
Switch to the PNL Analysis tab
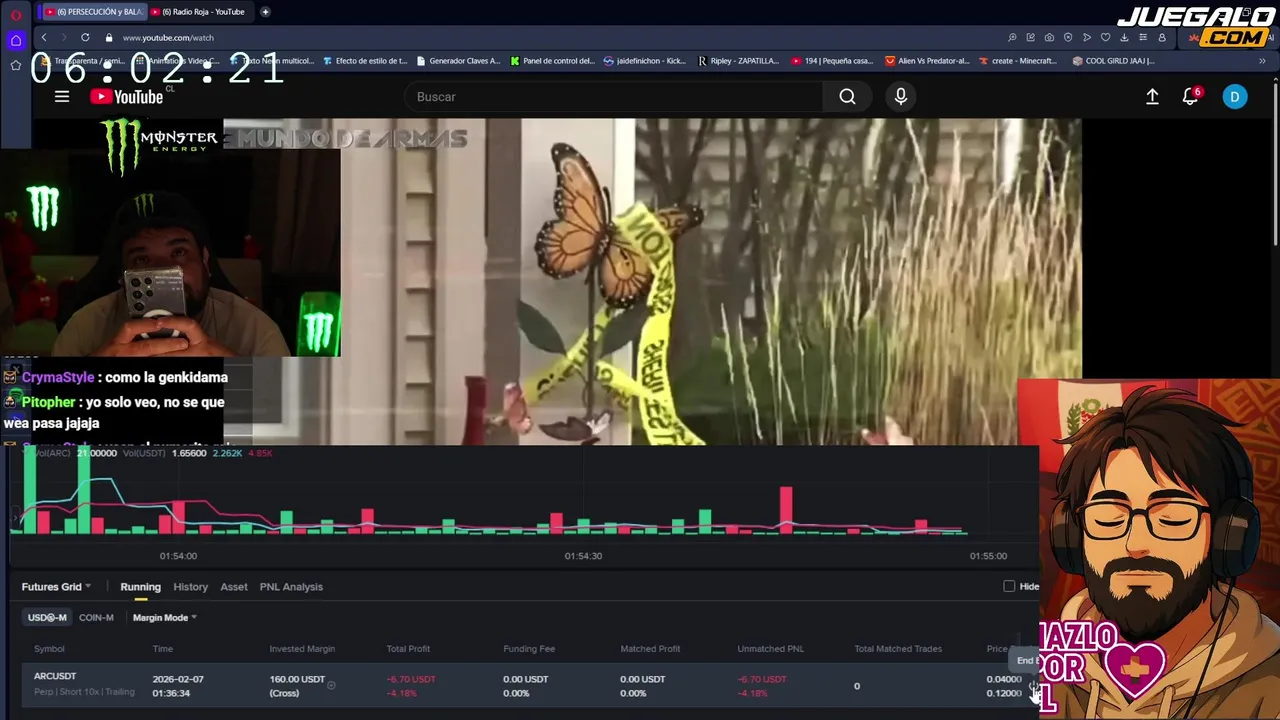click(291, 587)
